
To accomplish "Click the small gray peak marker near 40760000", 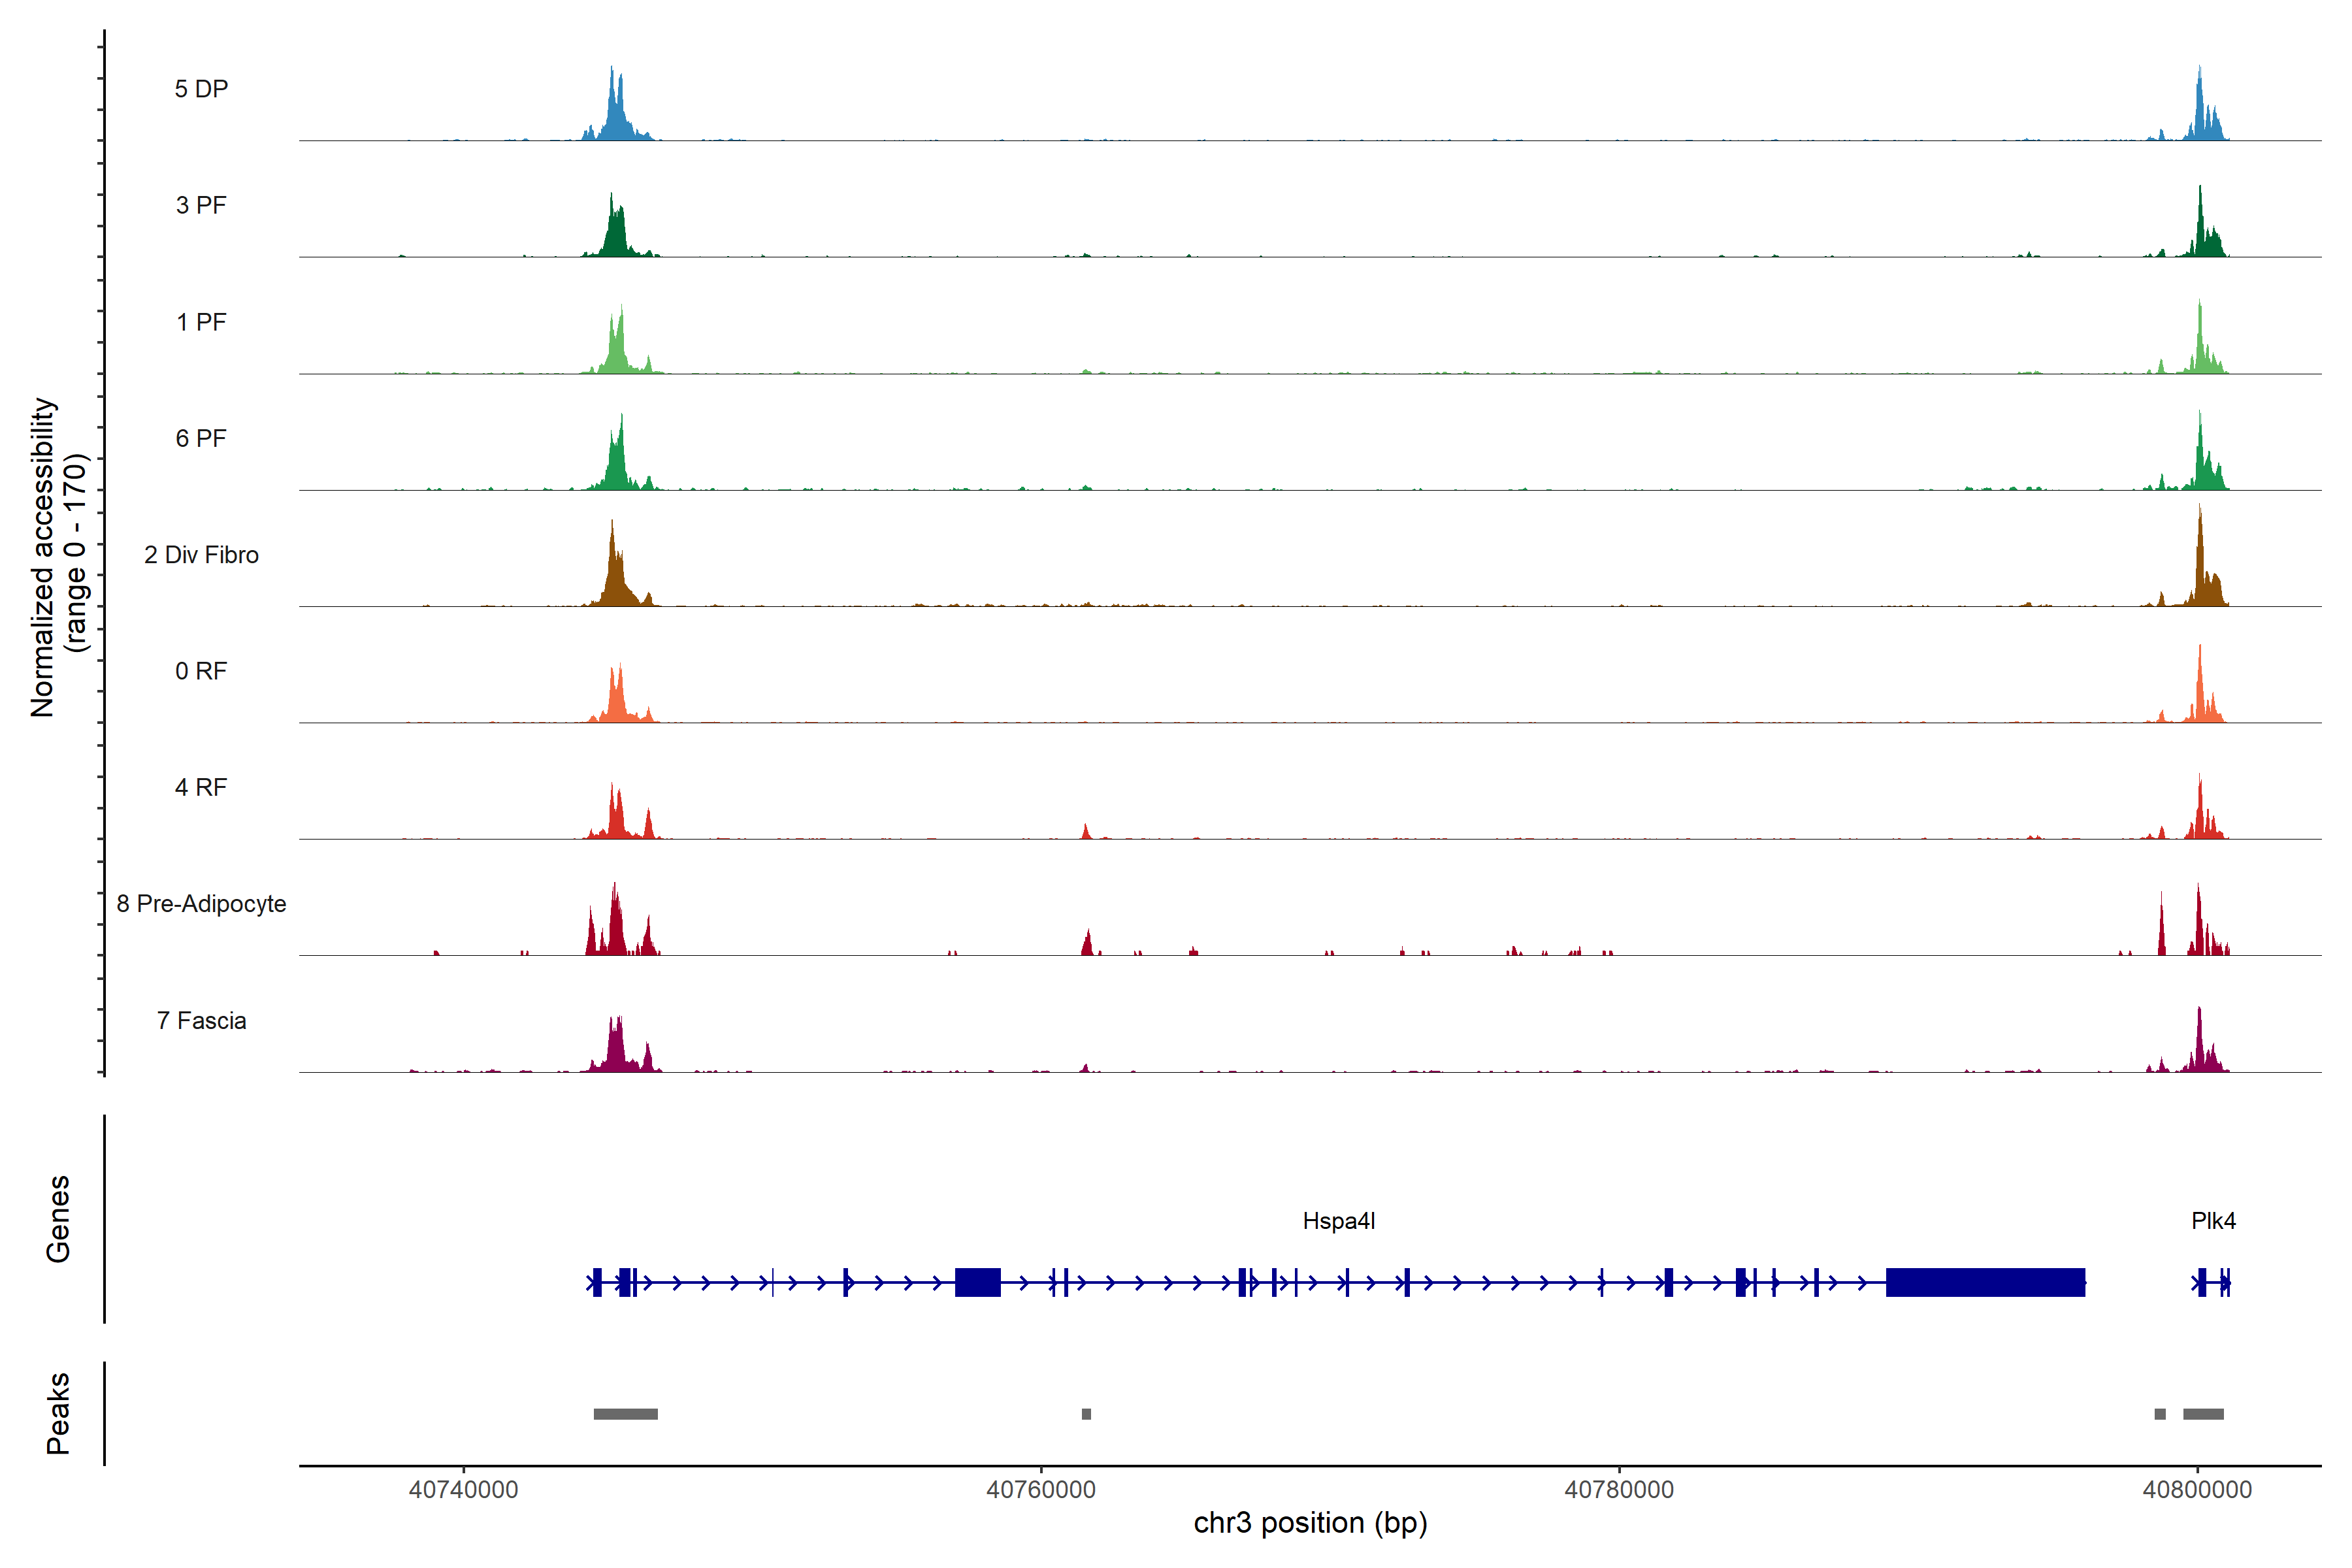I will (x=1086, y=1414).
